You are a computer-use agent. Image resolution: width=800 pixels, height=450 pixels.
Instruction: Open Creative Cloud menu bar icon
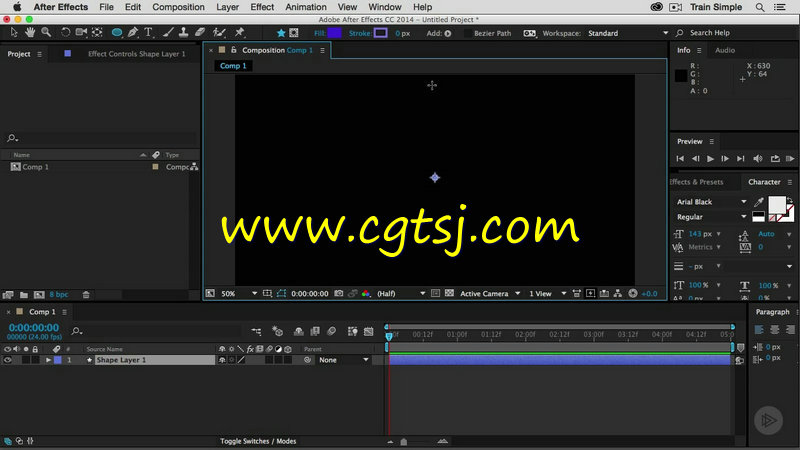click(x=657, y=7)
